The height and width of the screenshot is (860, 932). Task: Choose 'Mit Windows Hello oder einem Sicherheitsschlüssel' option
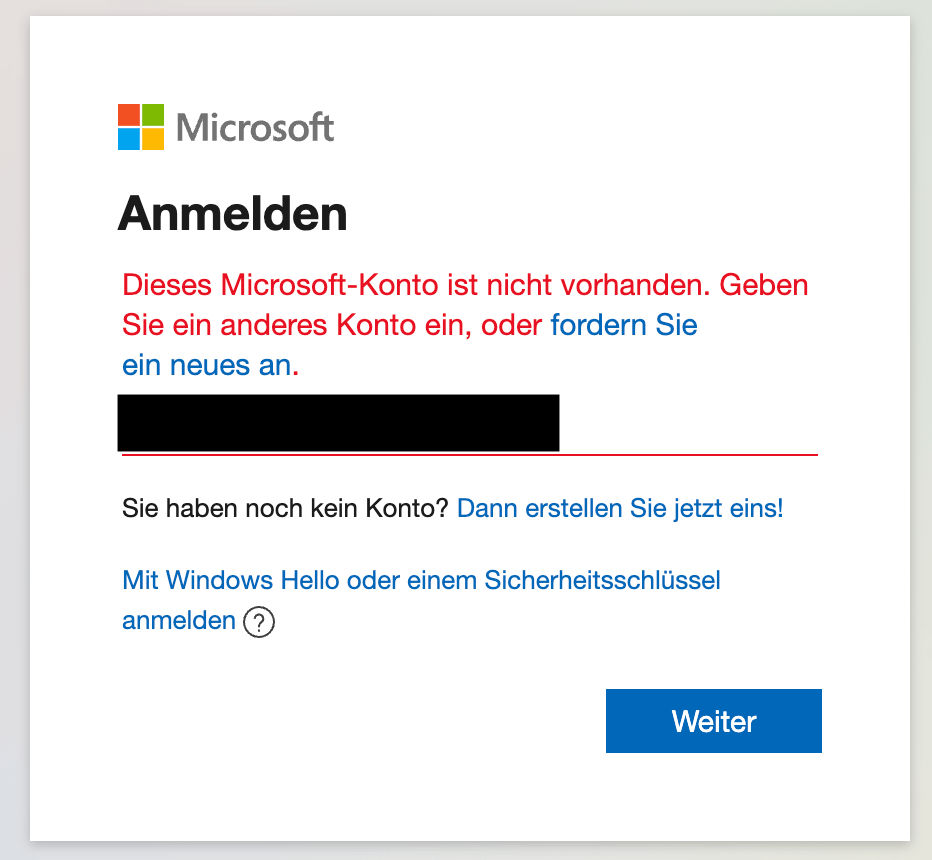tap(421, 580)
